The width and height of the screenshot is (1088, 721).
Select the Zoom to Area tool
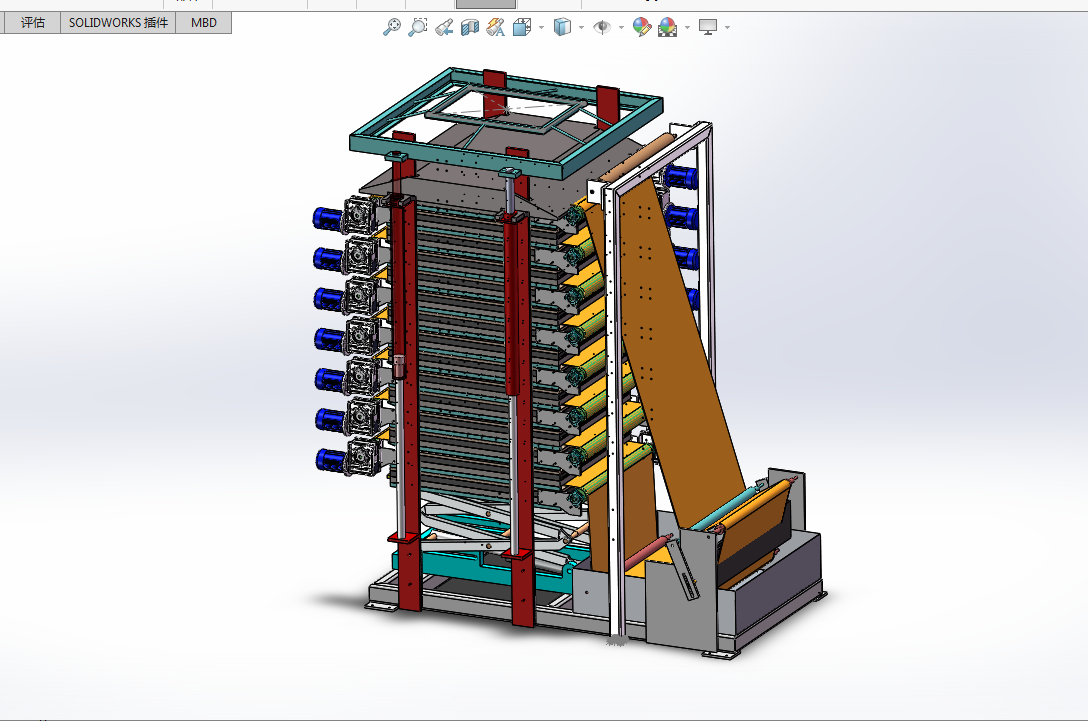pos(418,27)
